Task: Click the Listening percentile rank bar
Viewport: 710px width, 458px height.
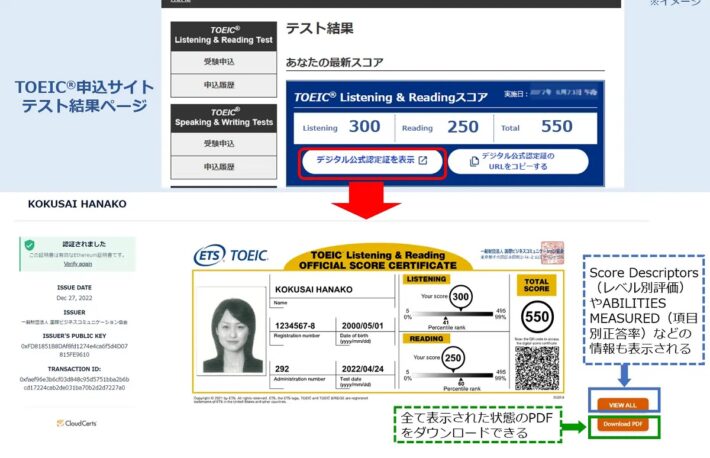Action: coord(453,313)
